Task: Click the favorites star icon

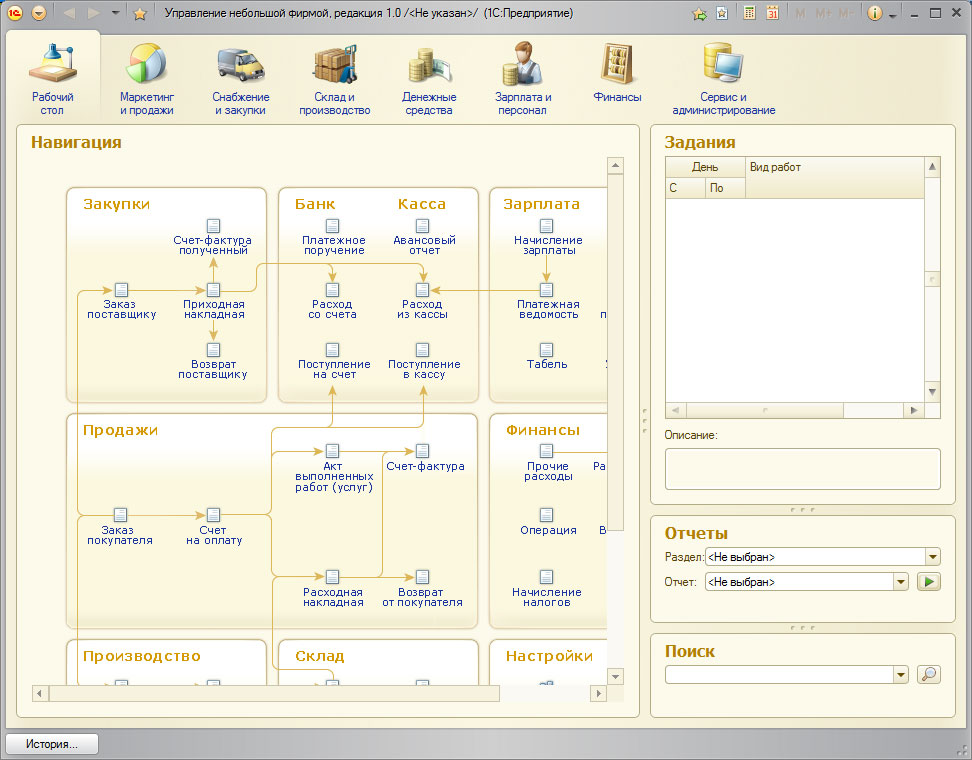Action: [x=140, y=13]
